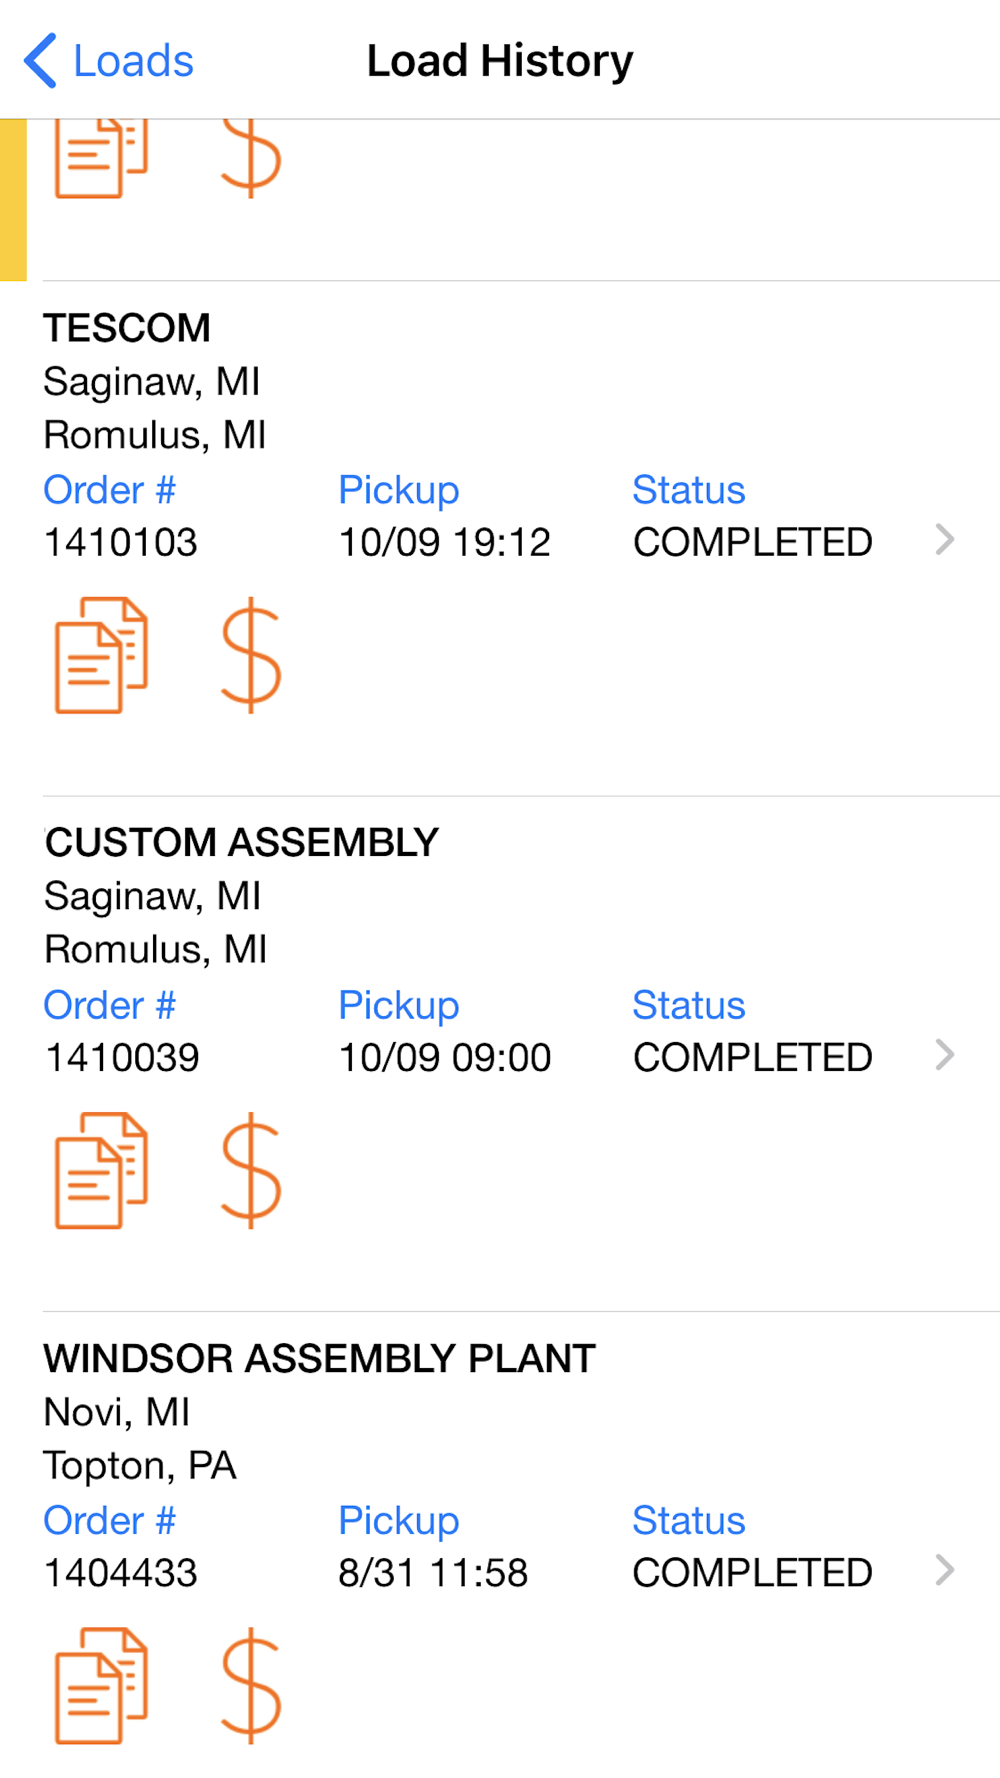
Task: Tap dollar icon for CUSTOM ASSEMBLY load
Action: coord(251,1171)
